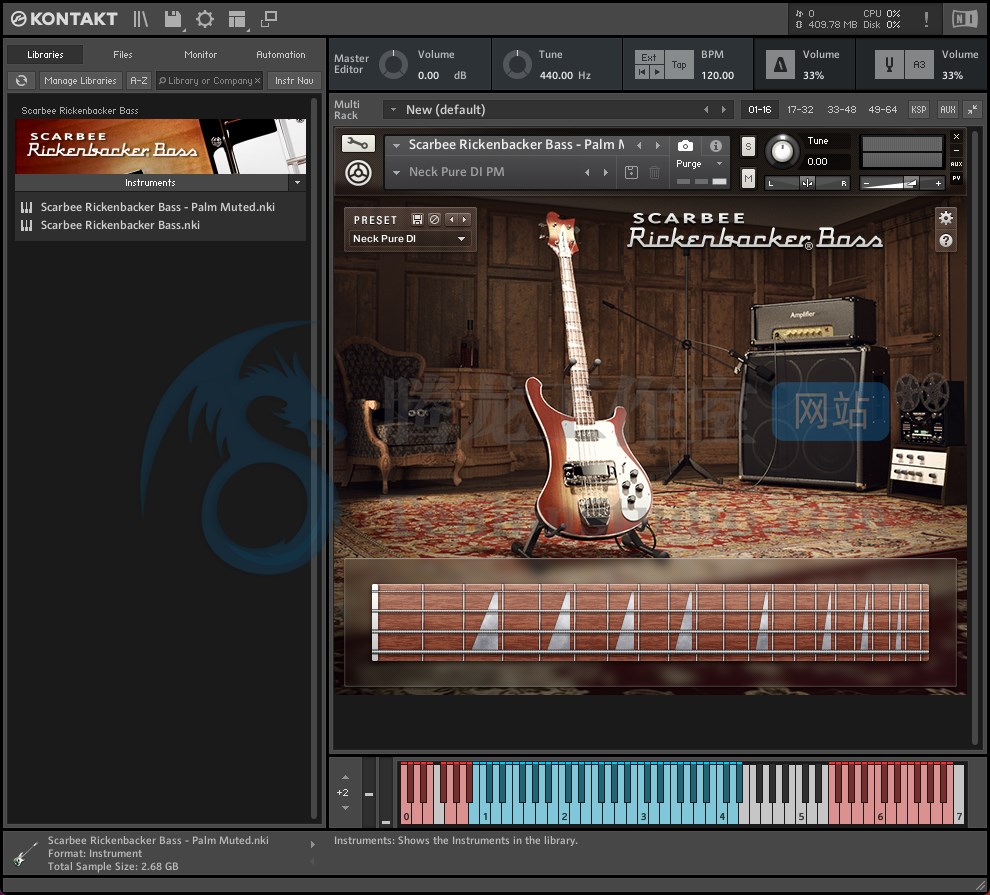Show instrument info view icon

pyautogui.click(x=715, y=146)
